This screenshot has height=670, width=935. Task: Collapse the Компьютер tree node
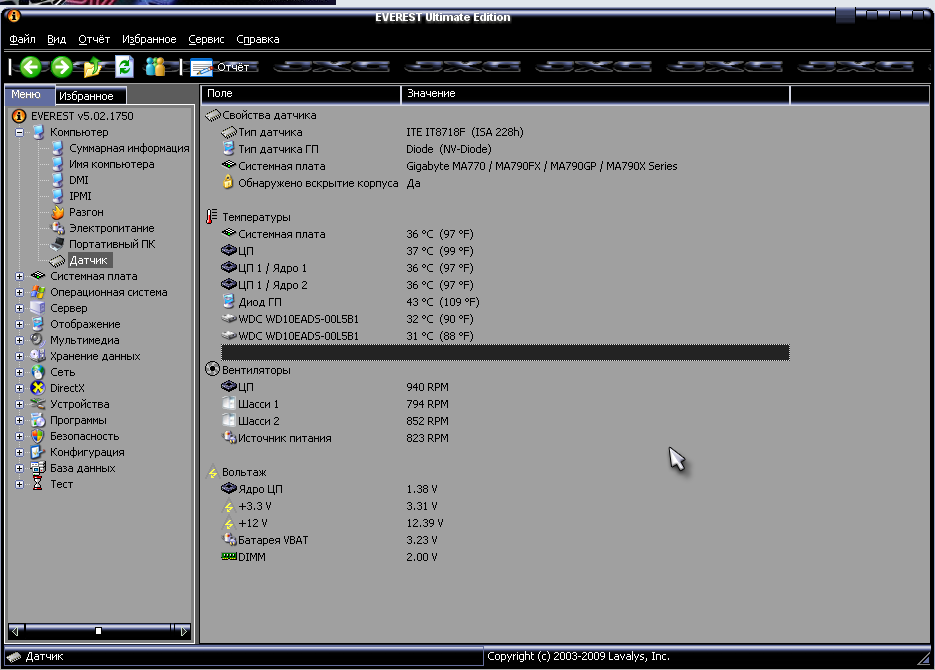point(20,132)
